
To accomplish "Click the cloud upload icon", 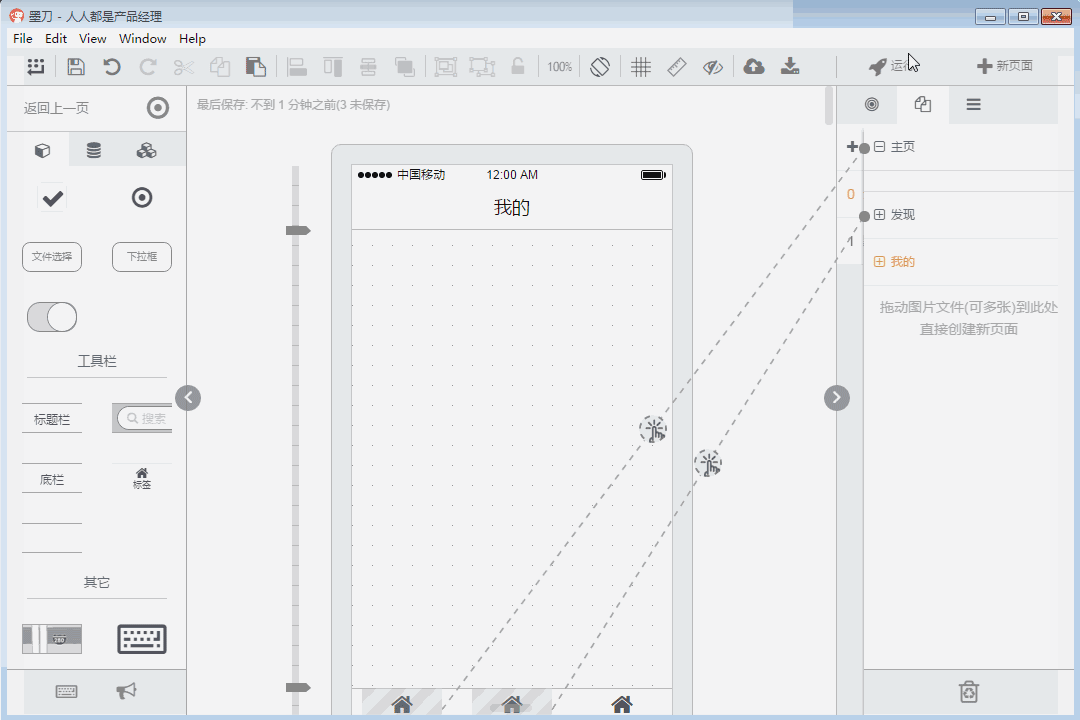I will (x=754, y=67).
